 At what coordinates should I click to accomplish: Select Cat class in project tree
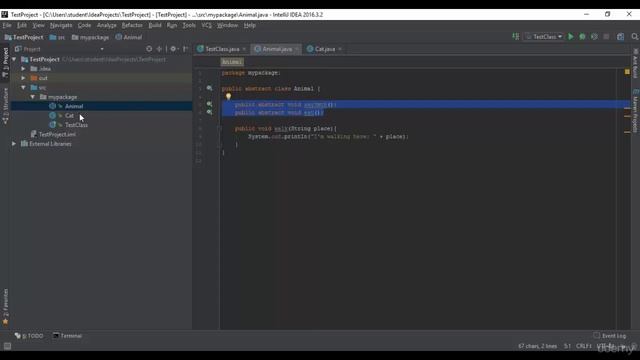[69, 116]
